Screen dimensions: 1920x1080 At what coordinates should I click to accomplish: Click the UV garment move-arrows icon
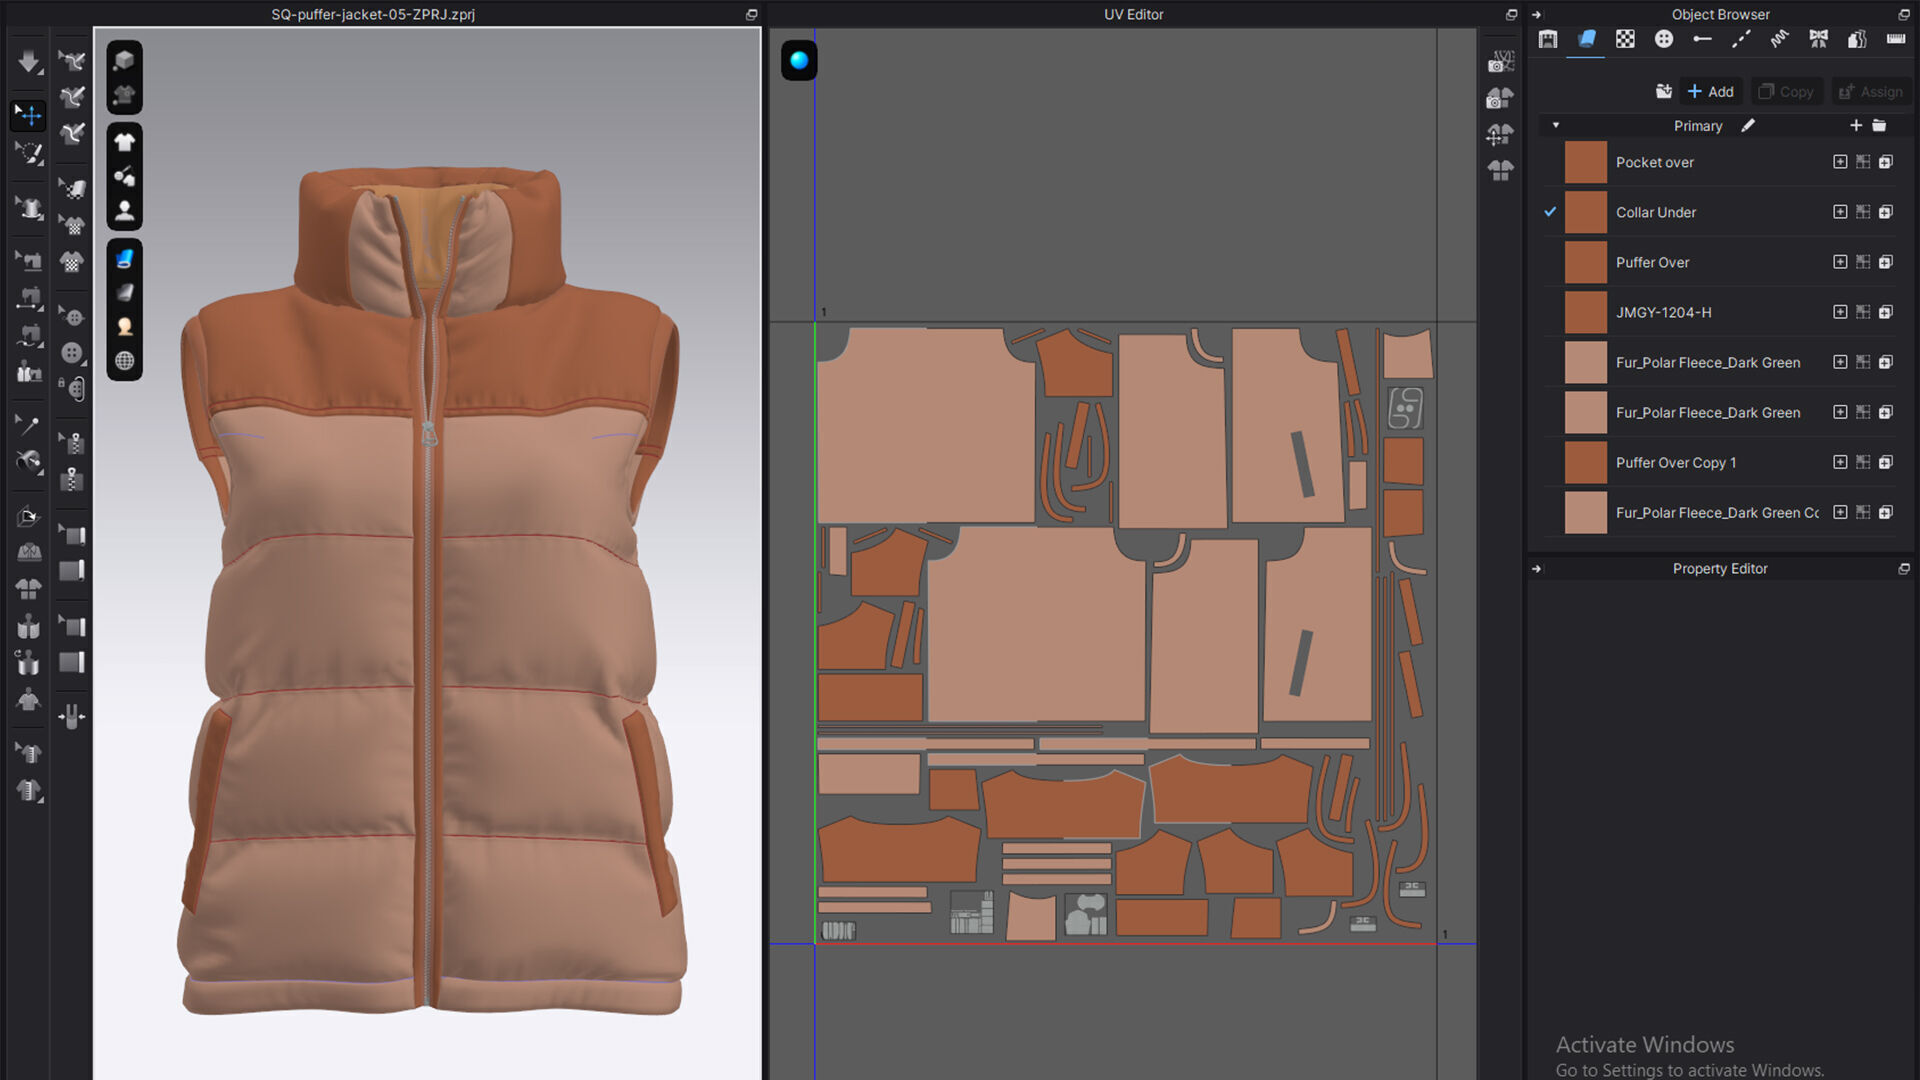click(x=1500, y=134)
